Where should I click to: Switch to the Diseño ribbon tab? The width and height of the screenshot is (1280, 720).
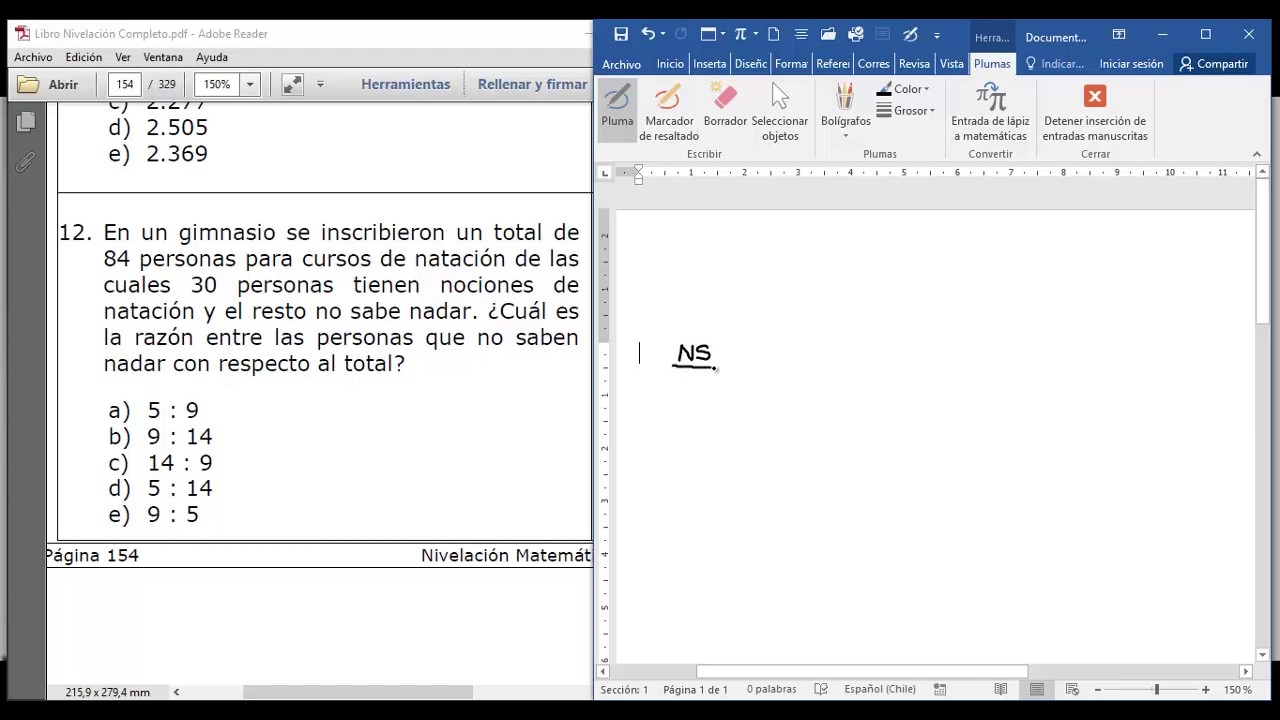[750, 64]
